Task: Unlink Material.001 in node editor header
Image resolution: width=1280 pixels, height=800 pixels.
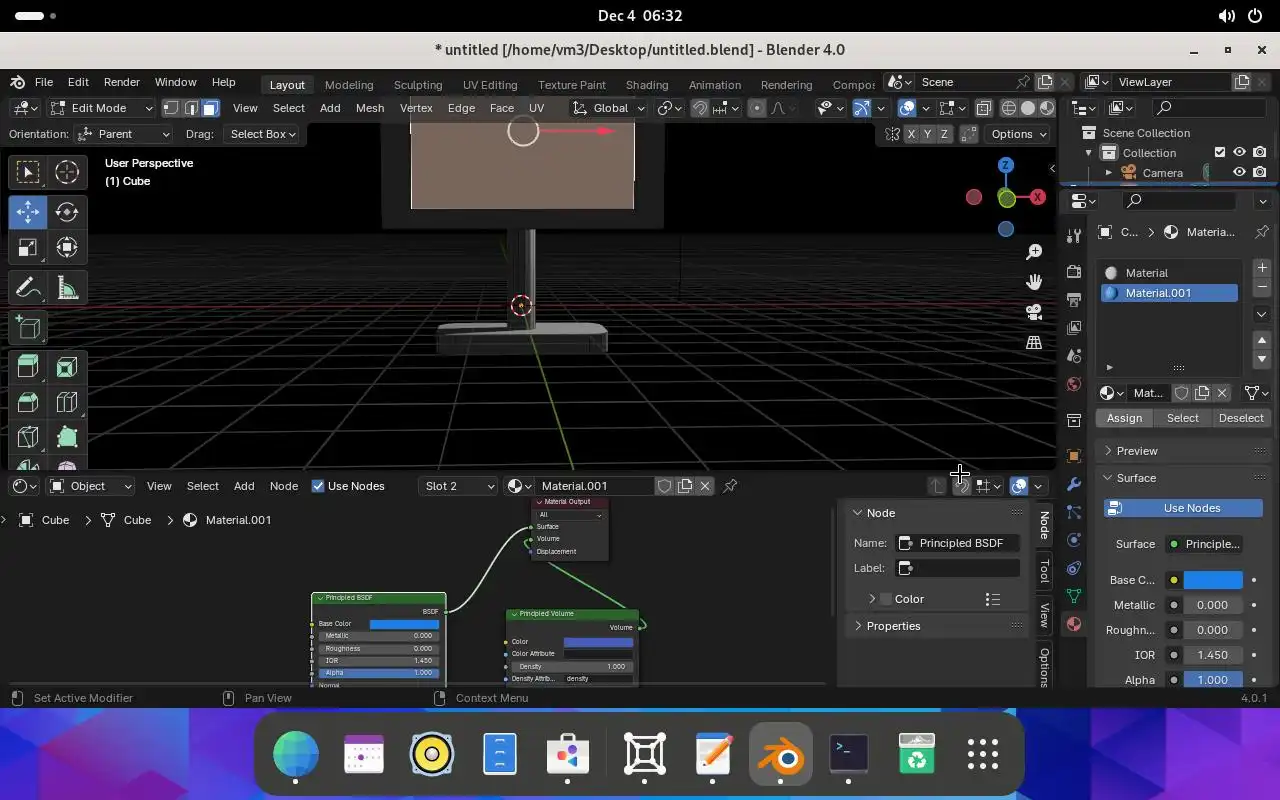Action: pyautogui.click(x=705, y=486)
